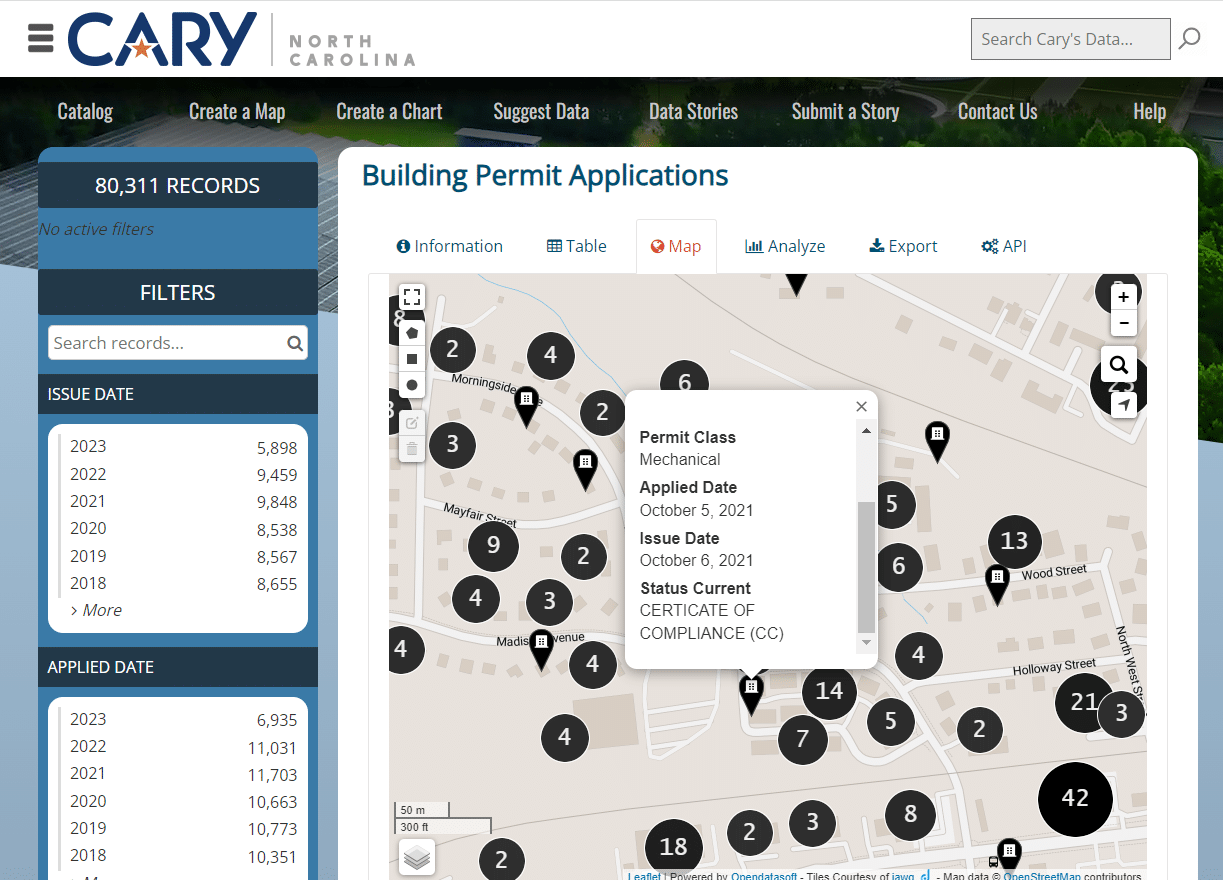Click the Search records input field
Image resolution: width=1223 pixels, height=880 pixels.
tap(166, 343)
